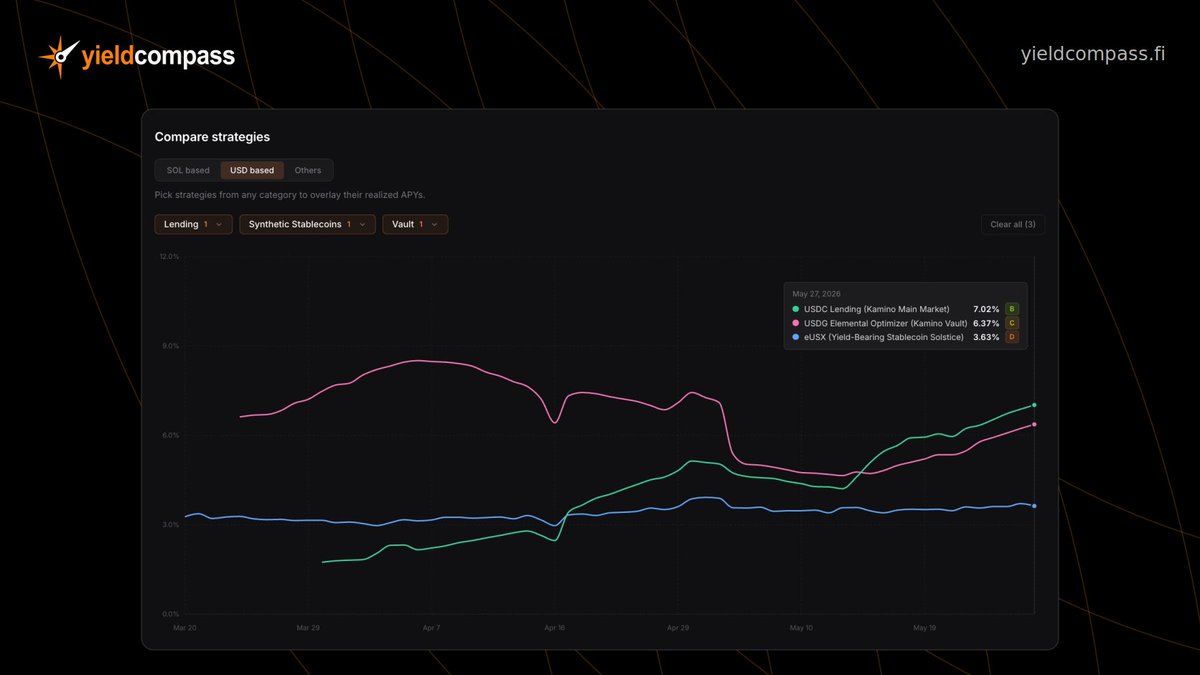Click the D rating badge for eUSX
Image resolution: width=1200 pixels, height=675 pixels.
1012,337
